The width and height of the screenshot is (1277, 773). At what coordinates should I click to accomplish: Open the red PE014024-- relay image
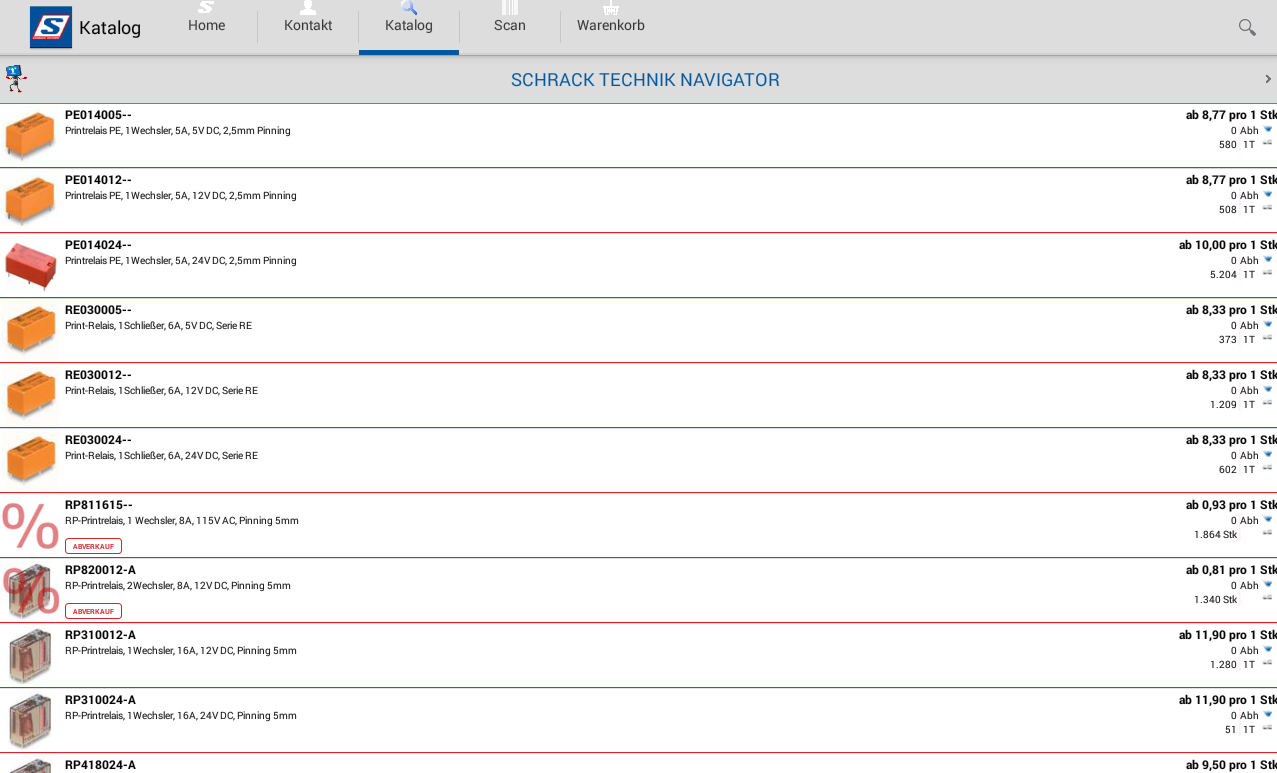coord(30,265)
